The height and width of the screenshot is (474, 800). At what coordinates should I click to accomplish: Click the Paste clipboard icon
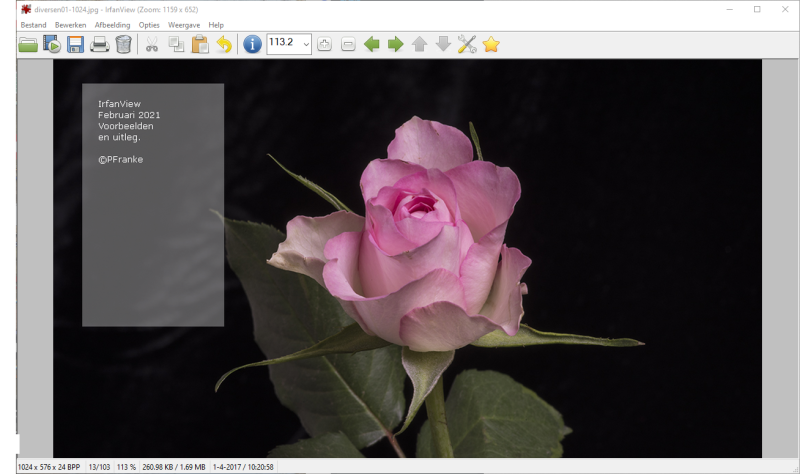[200, 44]
